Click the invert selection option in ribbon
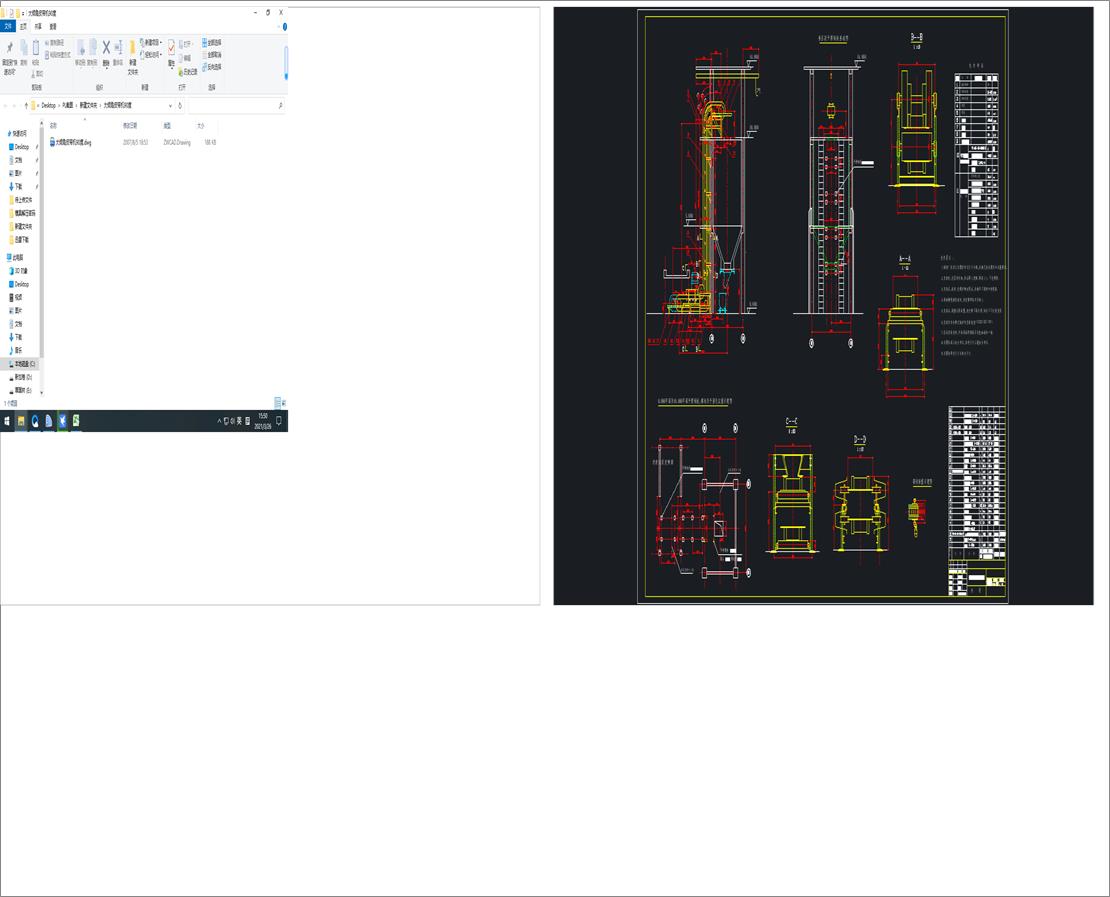 tap(212, 67)
